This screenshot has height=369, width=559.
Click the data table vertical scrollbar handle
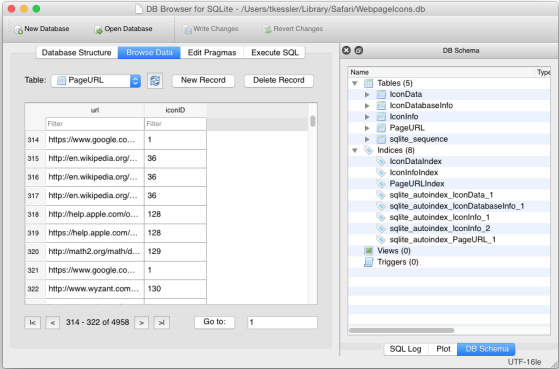313,121
